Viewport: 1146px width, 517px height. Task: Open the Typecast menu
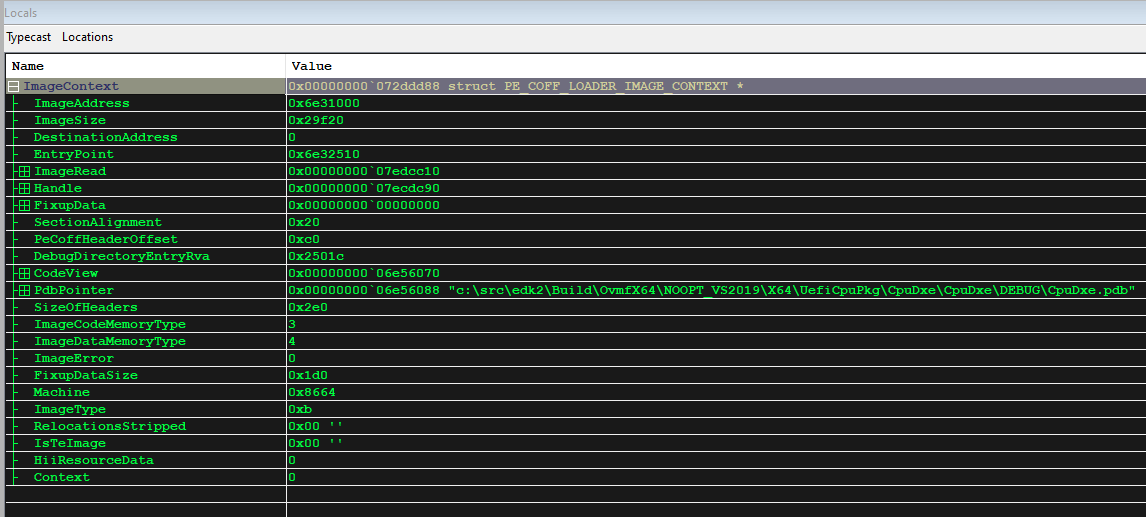(29, 37)
